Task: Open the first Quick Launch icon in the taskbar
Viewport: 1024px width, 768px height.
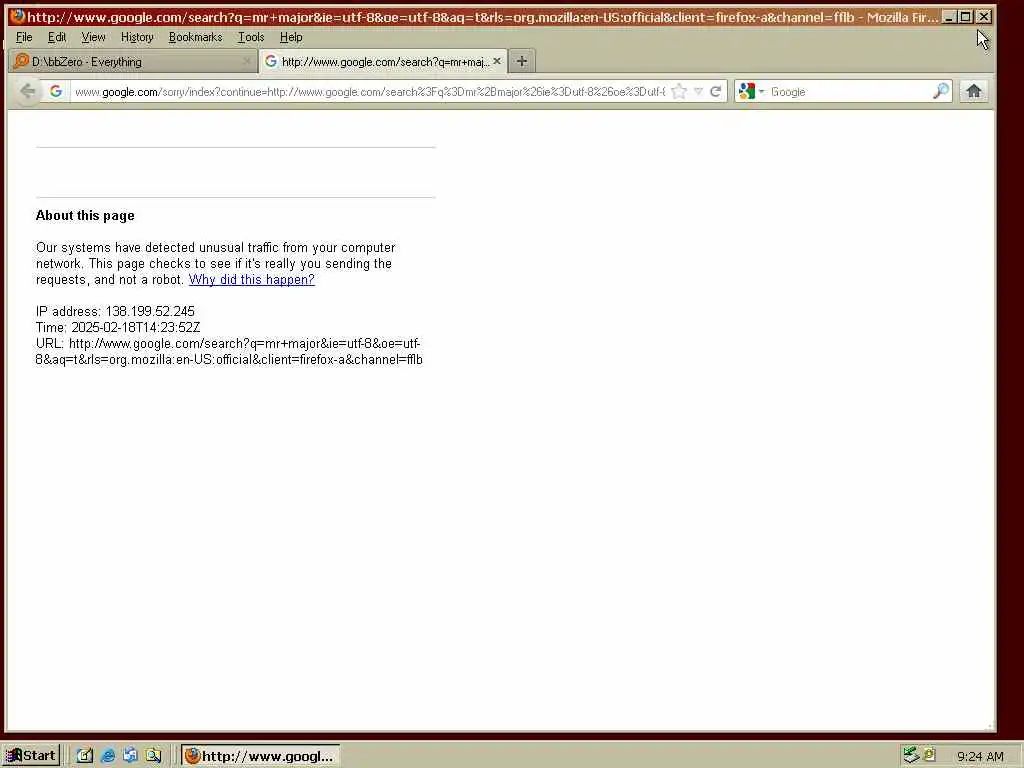Action: pyautogui.click(x=85, y=756)
